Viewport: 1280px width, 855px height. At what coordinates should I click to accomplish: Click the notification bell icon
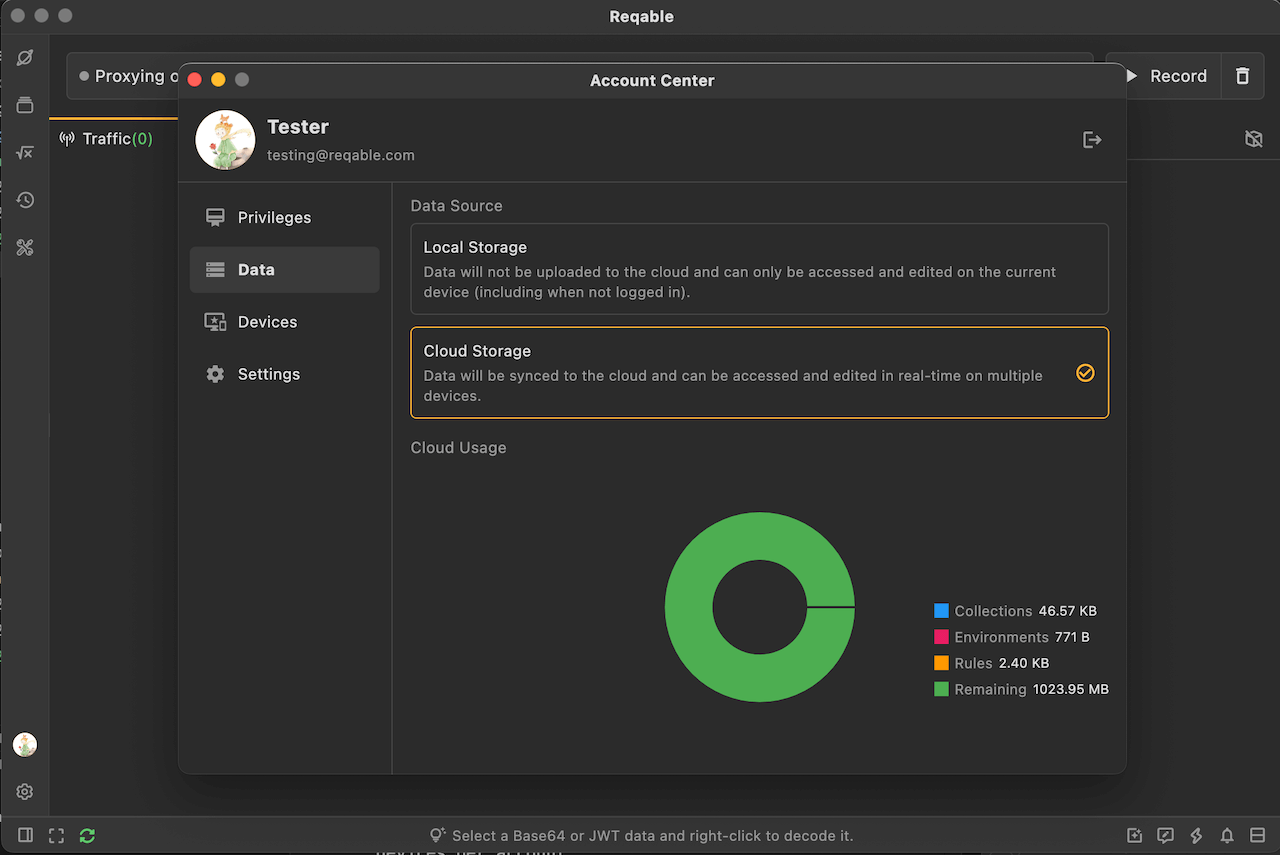1227,835
